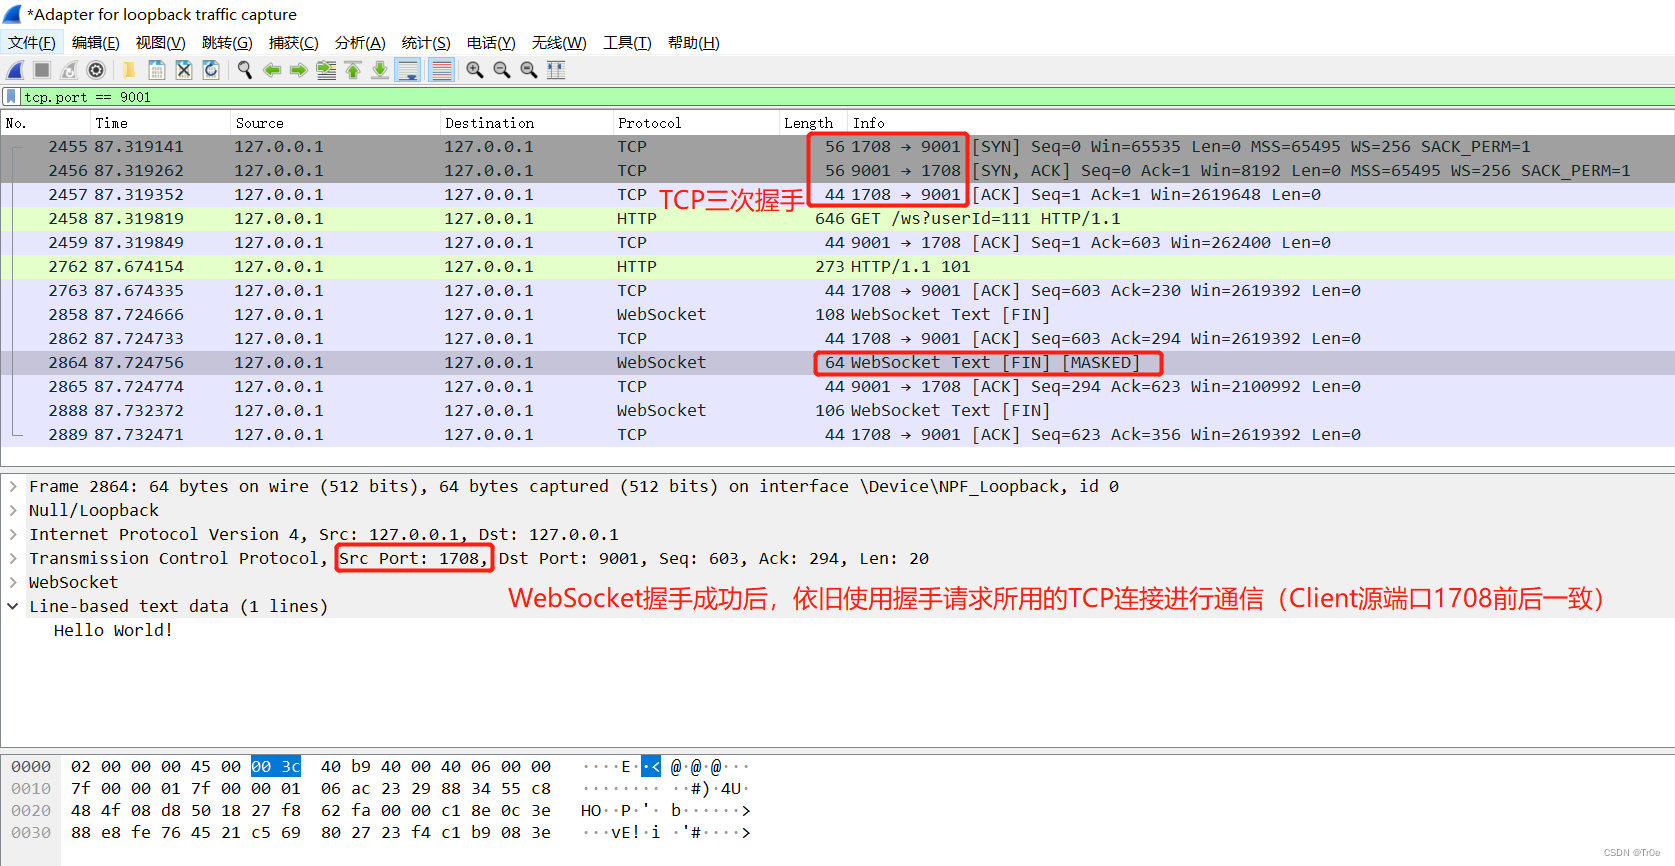Jump to the first packet
1675x866 pixels.
tap(353, 70)
